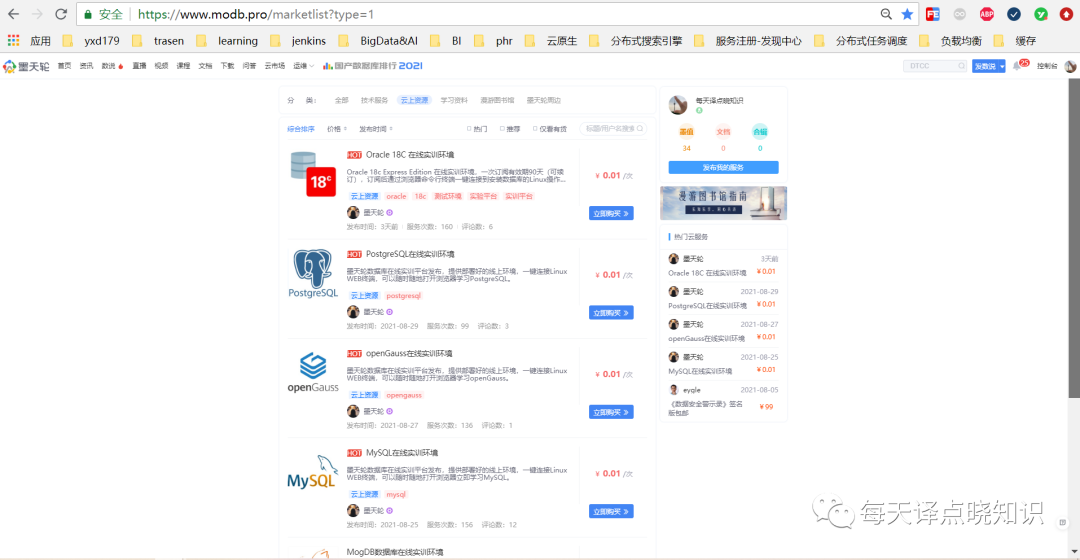
Task: Open the Chrome apps grid shortcut
Action: coord(13,41)
